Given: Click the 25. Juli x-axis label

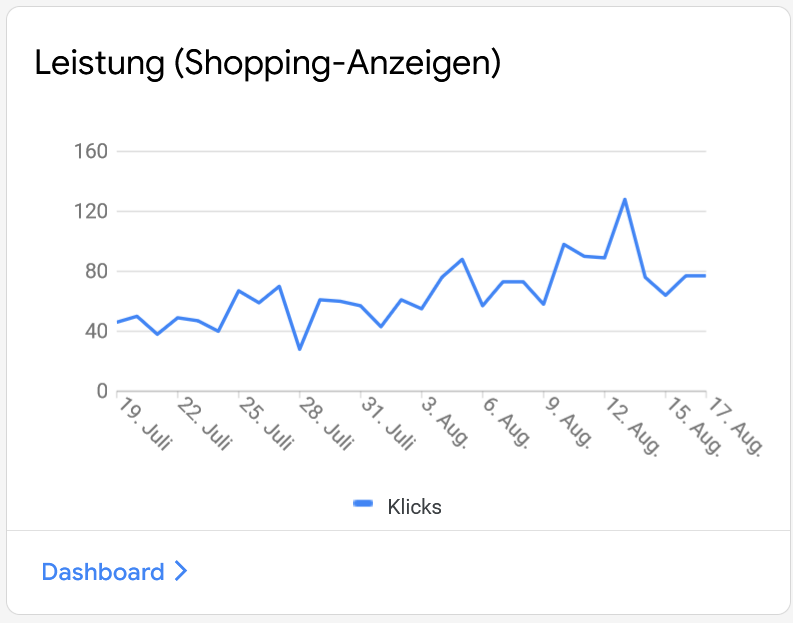Looking at the screenshot, I should coord(266,423).
